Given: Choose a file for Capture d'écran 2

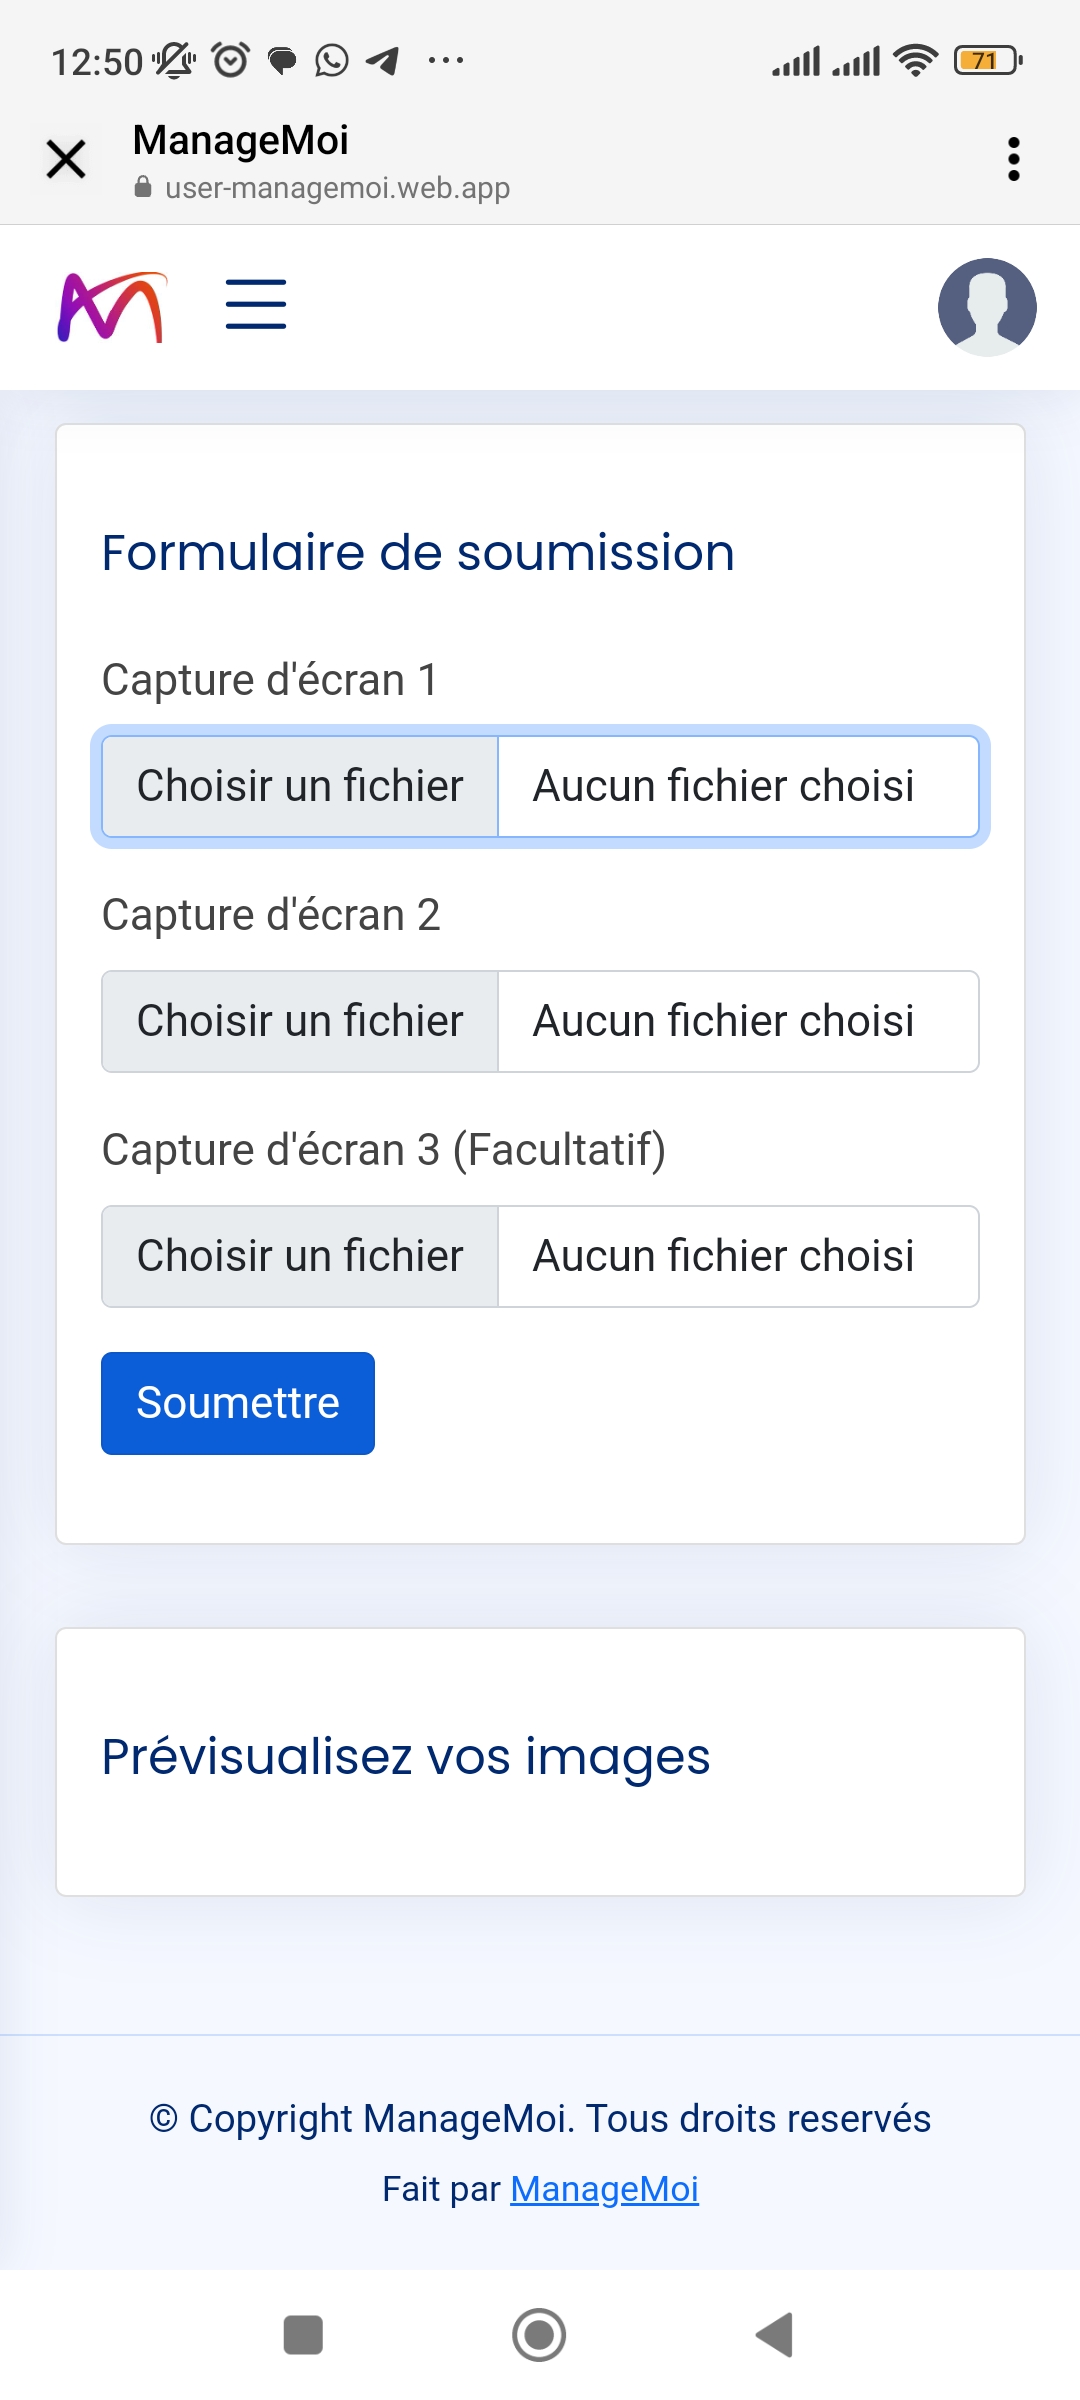Looking at the screenshot, I should point(300,1022).
